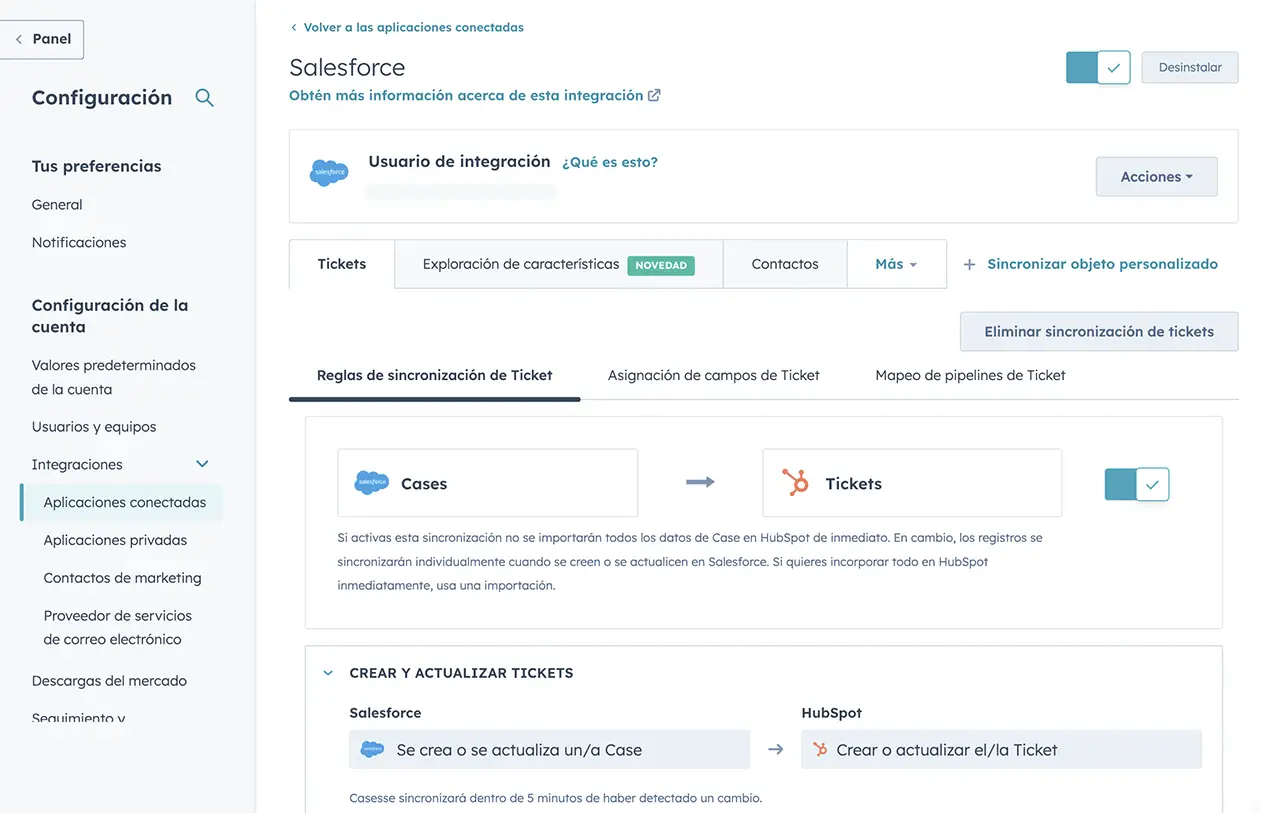Open Aplicaciones privadas in sidebar
The width and height of the screenshot is (1280, 813).
[x=115, y=540]
